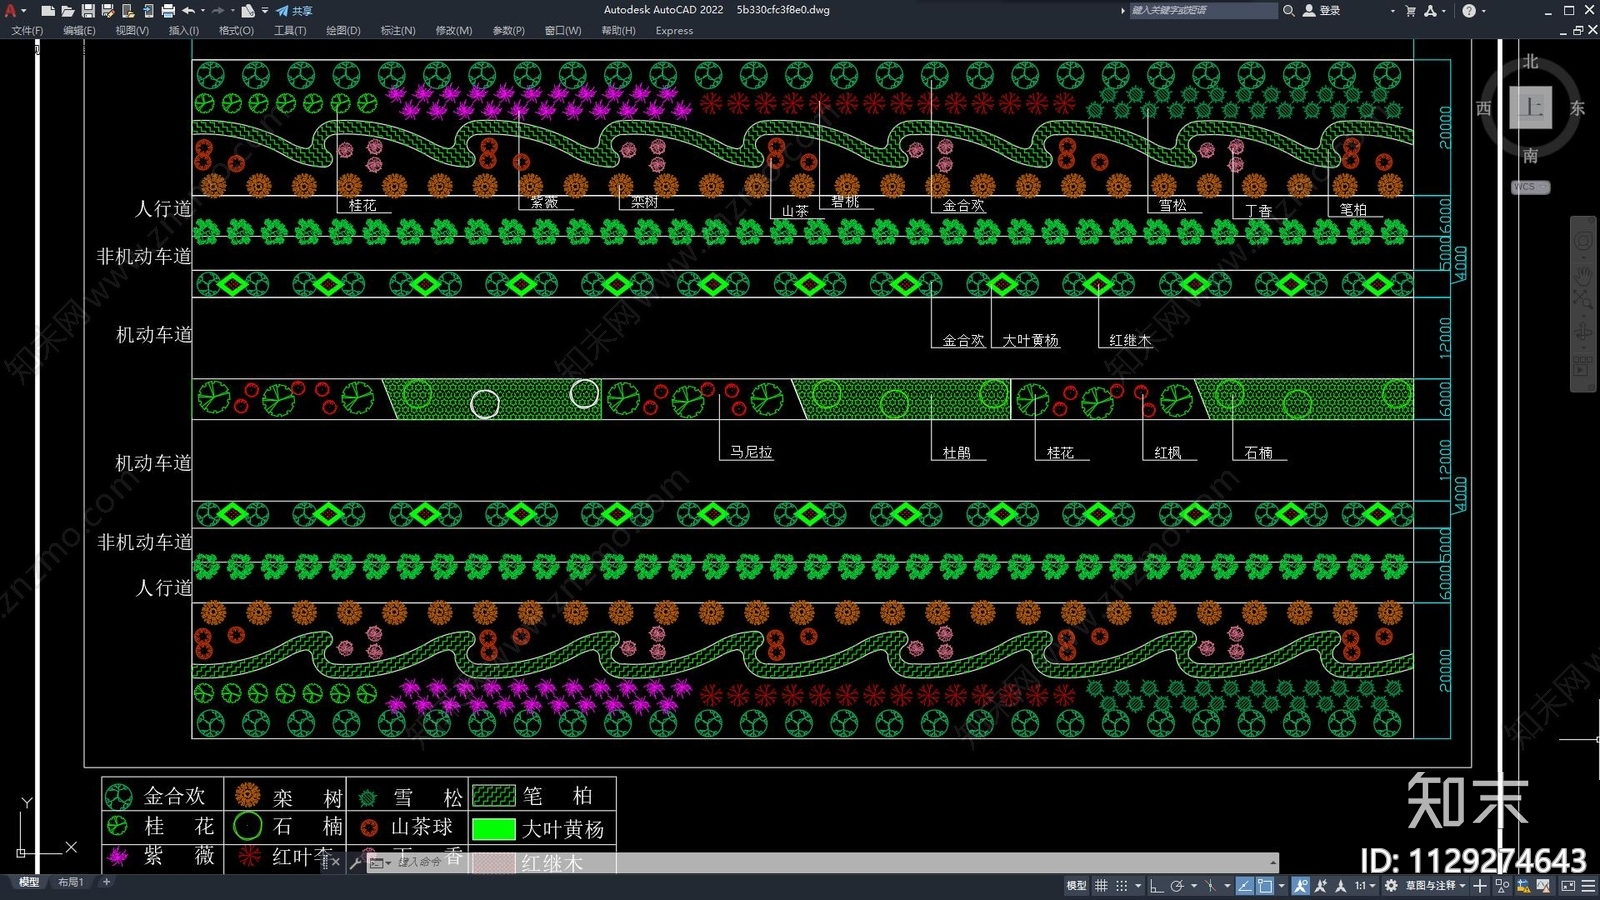Open workspace switching gear icon
Screen dimensions: 1600x900
(x=1391, y=885)
